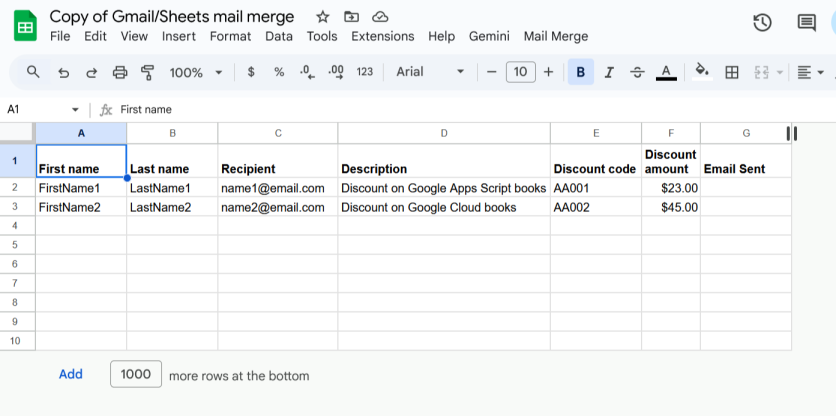
Task: Toggle strikethrough formatting
Action: (x=637, y=73)
